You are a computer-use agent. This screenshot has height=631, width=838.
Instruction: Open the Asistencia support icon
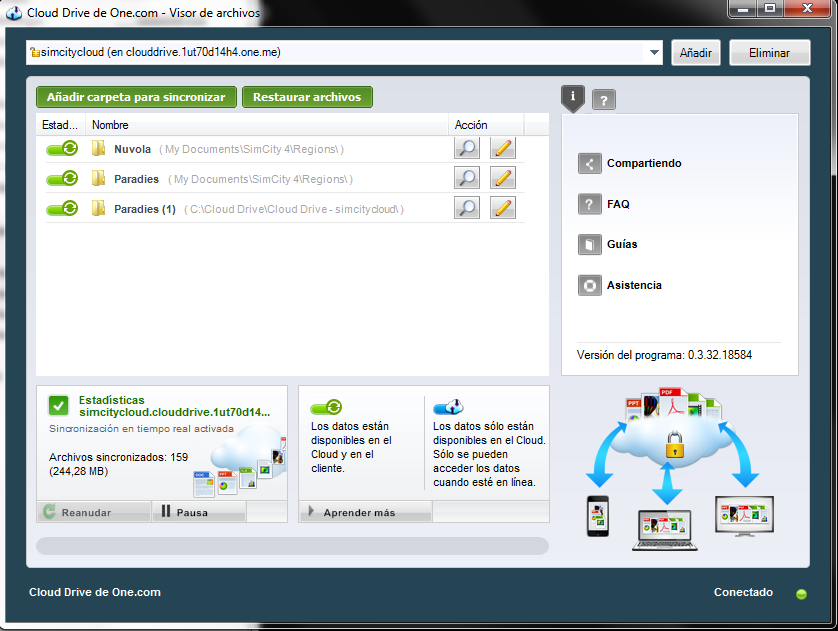point(588,285)
